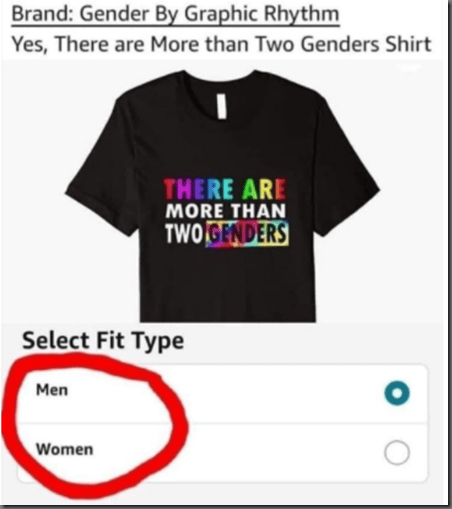The width and height of the screenshot is (452, 509).
Task: Click the colorful GENDERS graphic on shirt
Action: tap(247, 234)
